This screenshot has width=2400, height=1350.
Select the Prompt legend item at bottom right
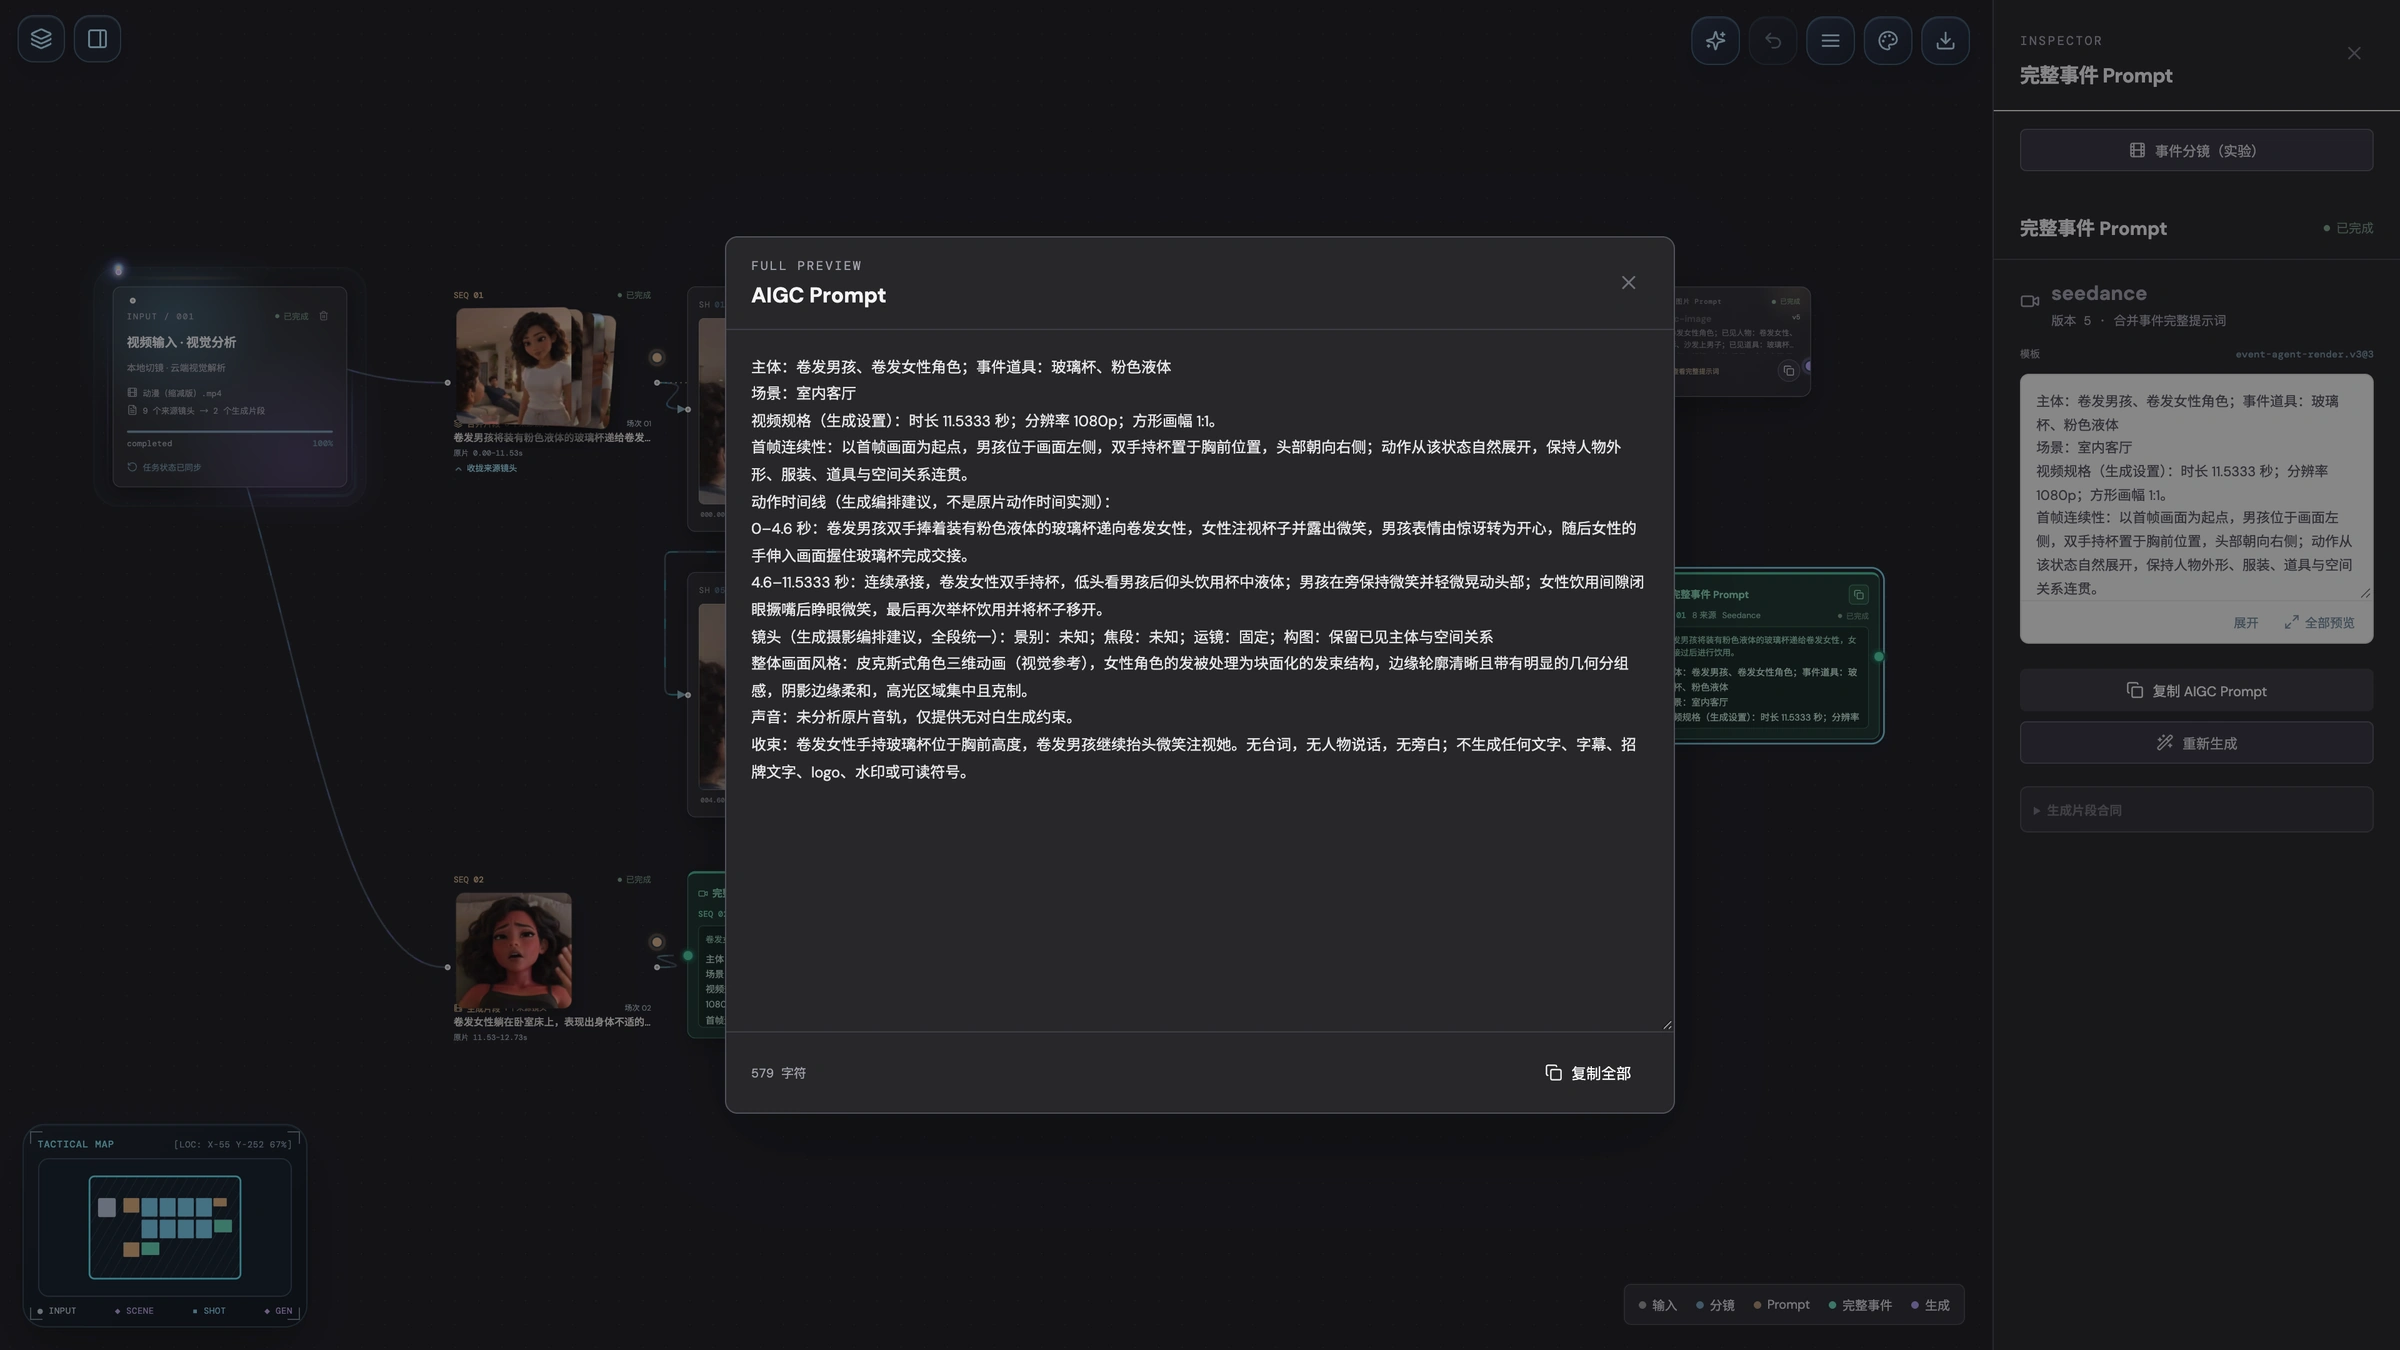pyautogui.click(x=1782, y=1305)
